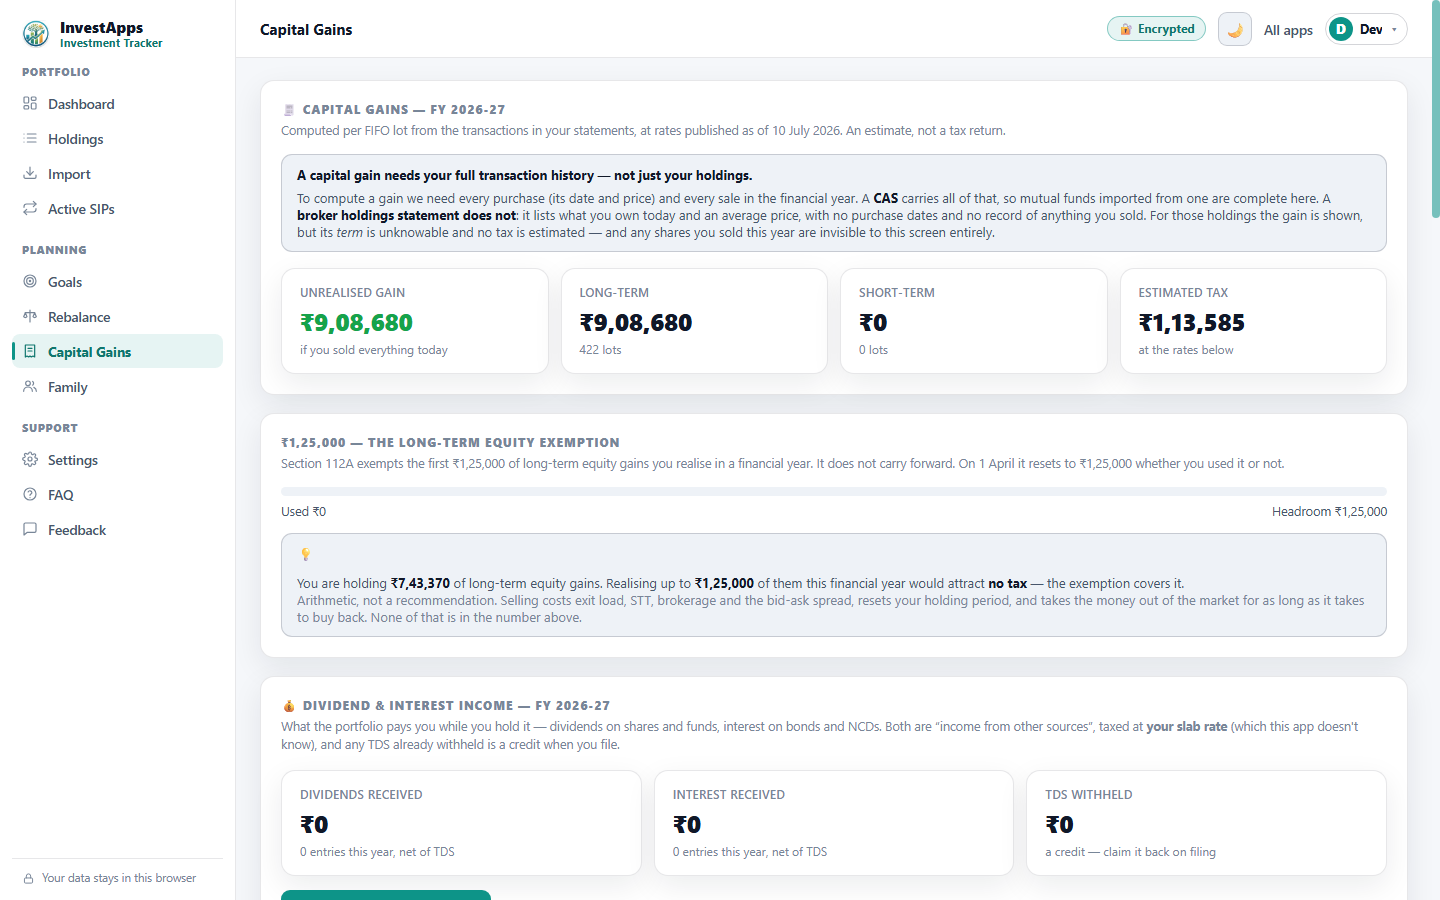Click the Short-Term 0 lots card
Screen dimensions: 1440x900
point(974,321)
